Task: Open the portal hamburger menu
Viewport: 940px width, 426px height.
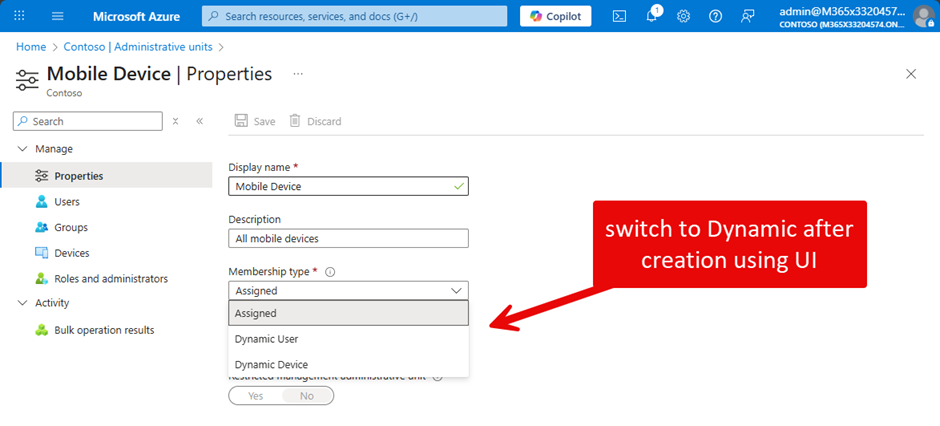Action: [58, 16]
